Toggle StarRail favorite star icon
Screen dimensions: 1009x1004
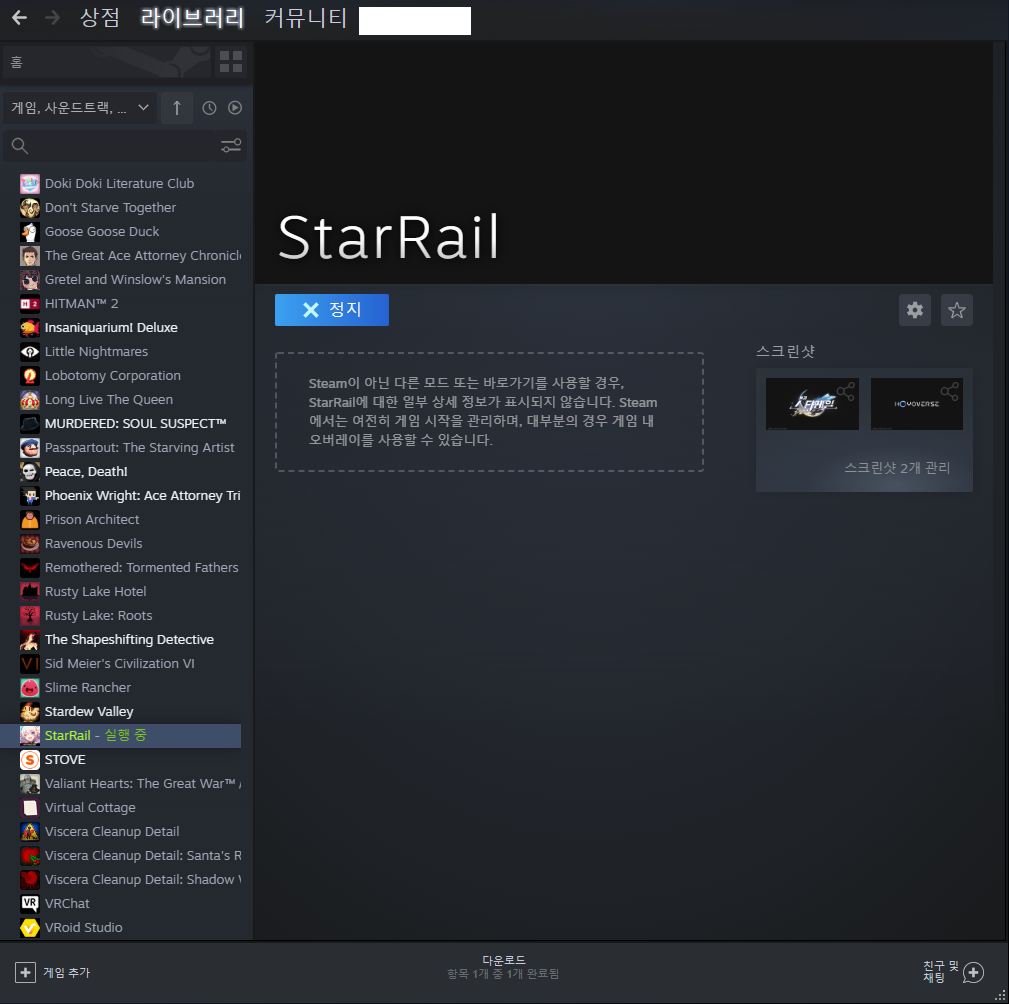(x=957, y=310)
